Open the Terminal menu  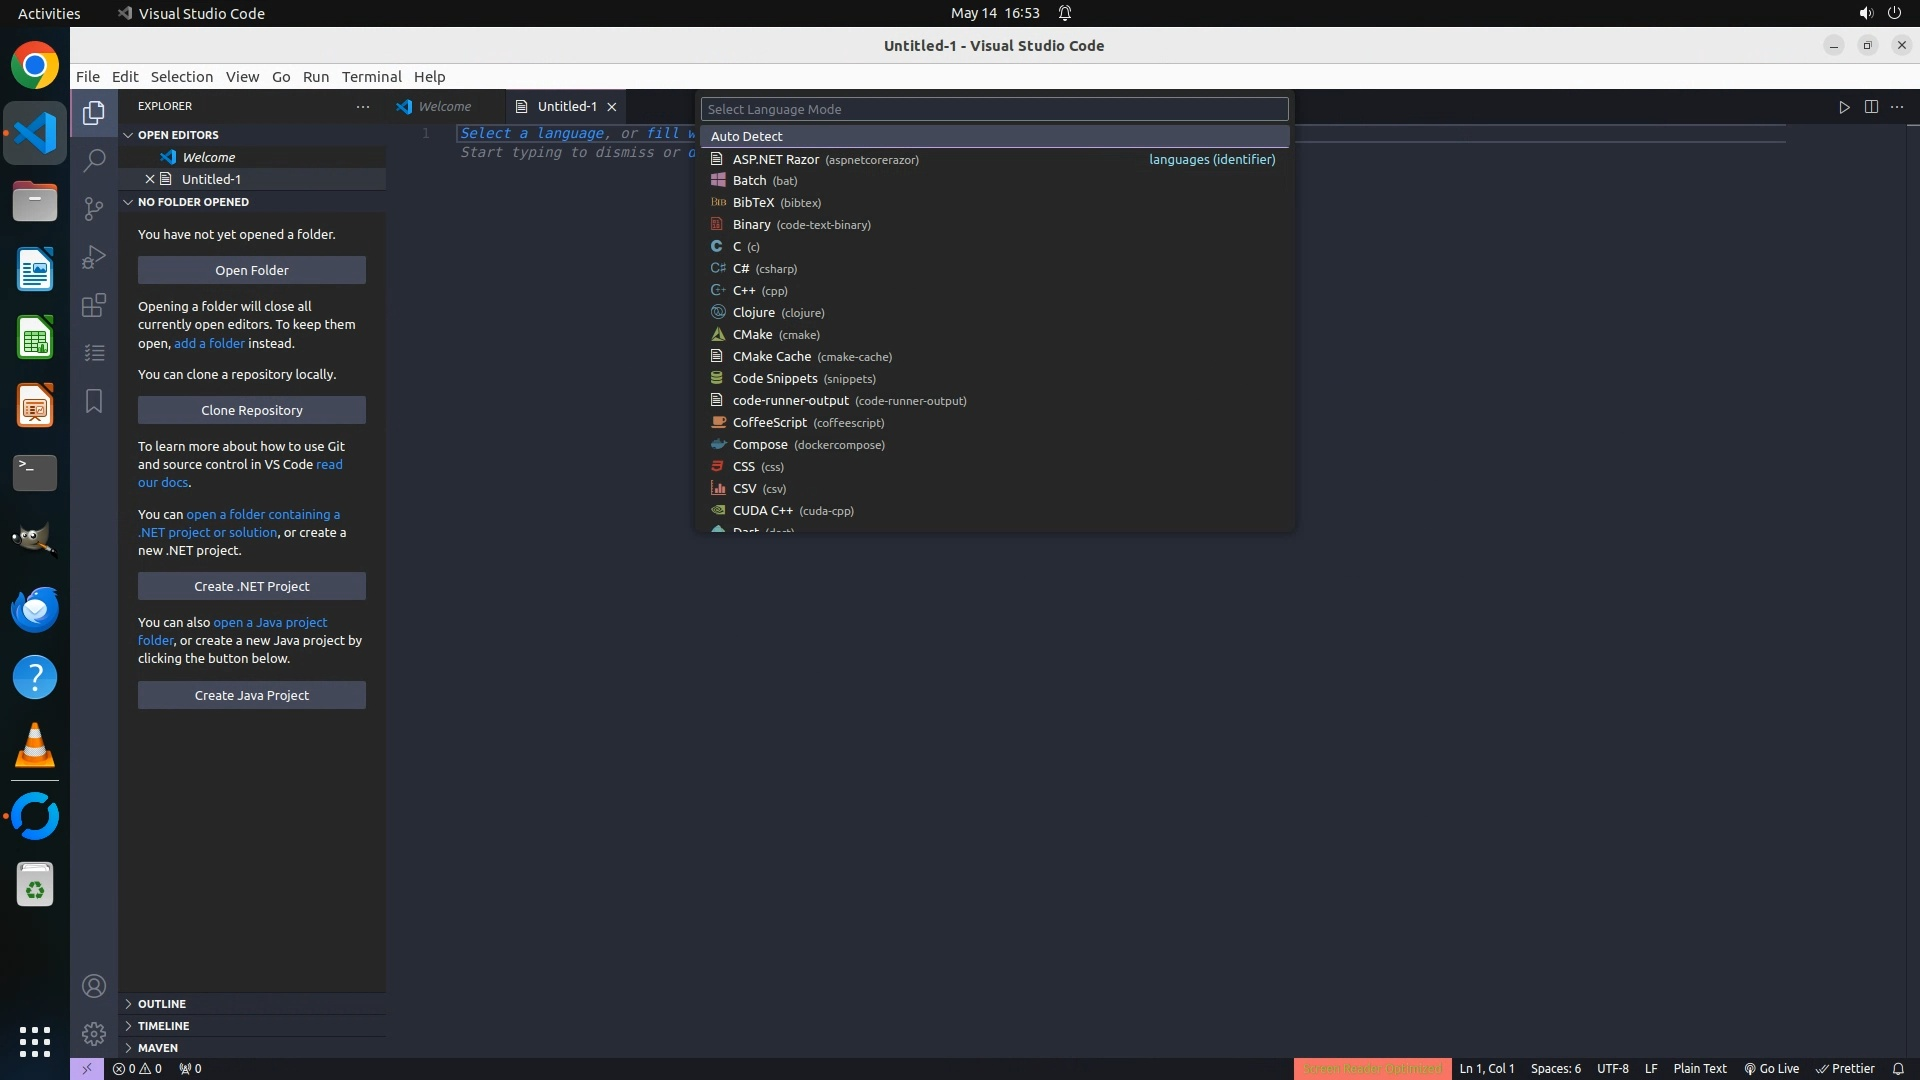[371, 77]
